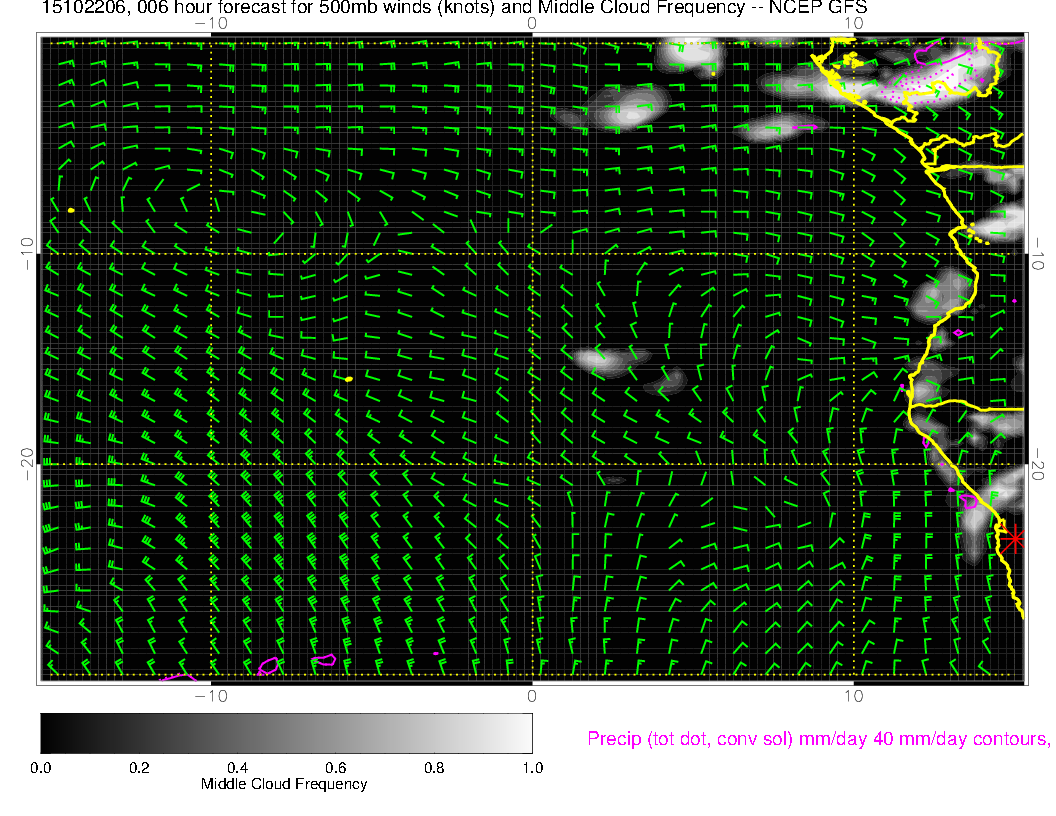Click the -20 latitude label on the left axis
The width and height of the screenshot is (1056, 816).
coord(28,463)
